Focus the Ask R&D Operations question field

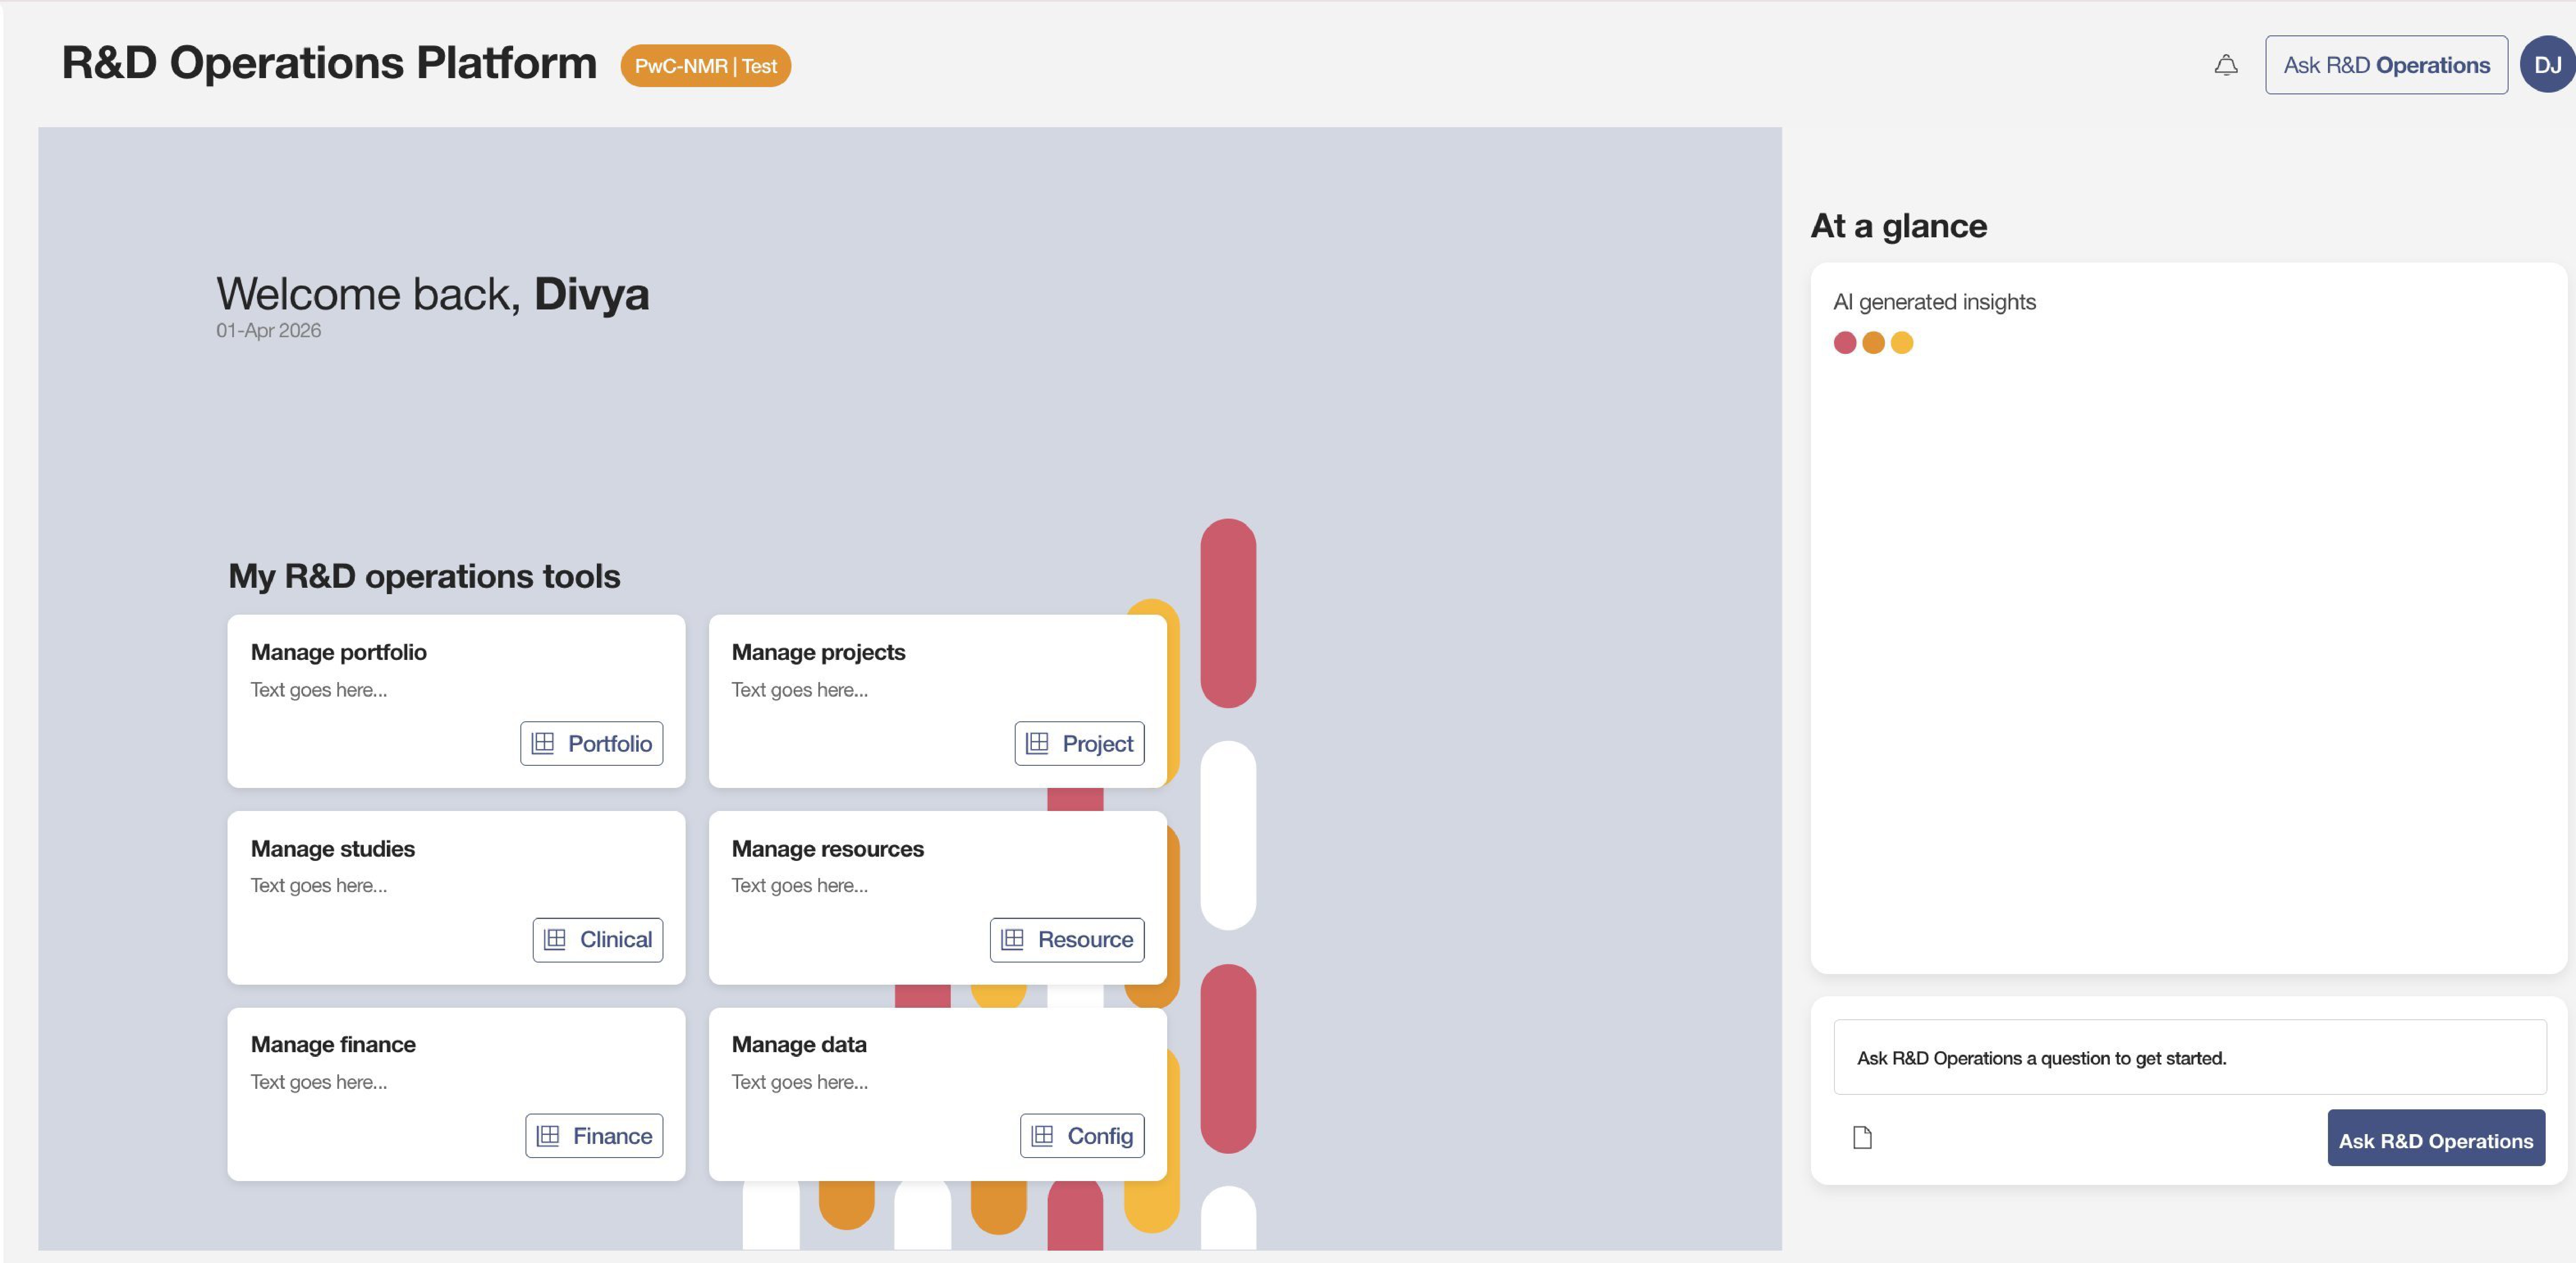coord(2189,1057)
